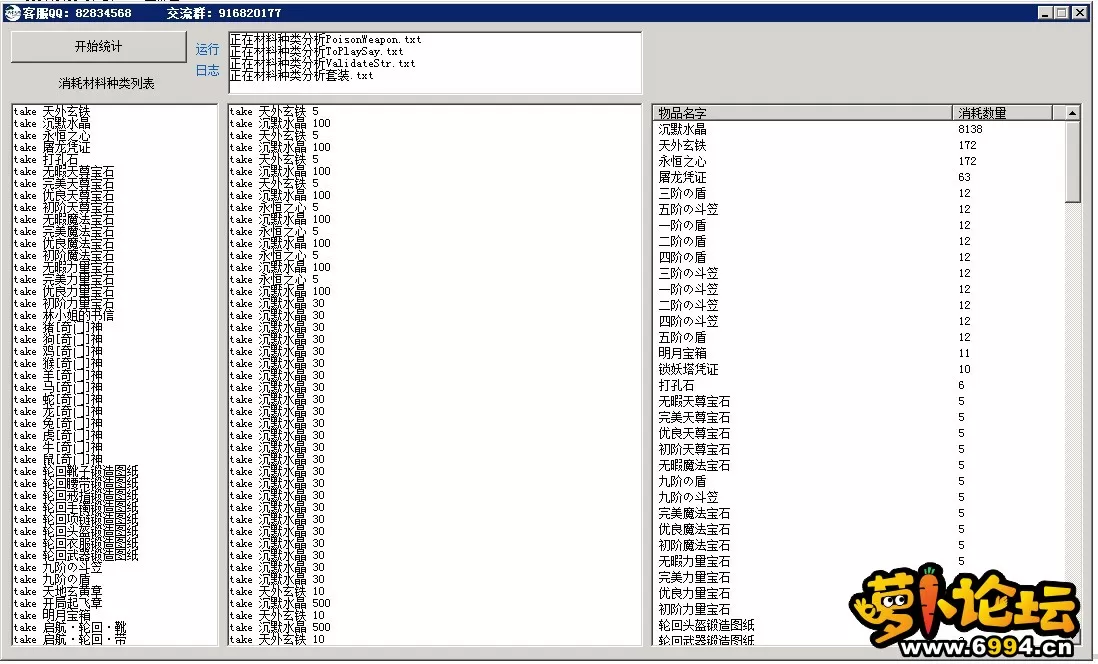This screenshot has width=1098, height=664.
Task: Click 沉默水晶 row in results table
Action: 859,130
